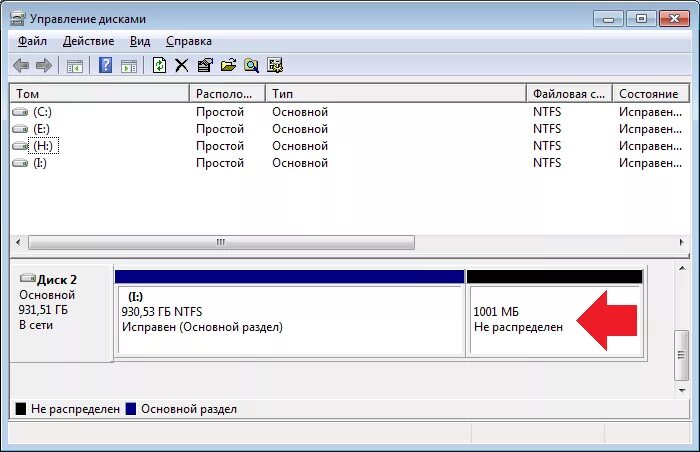This screenshot has height=452, width=700.
Task: Click the black Не распределен legend swatch
Action: 21,409
